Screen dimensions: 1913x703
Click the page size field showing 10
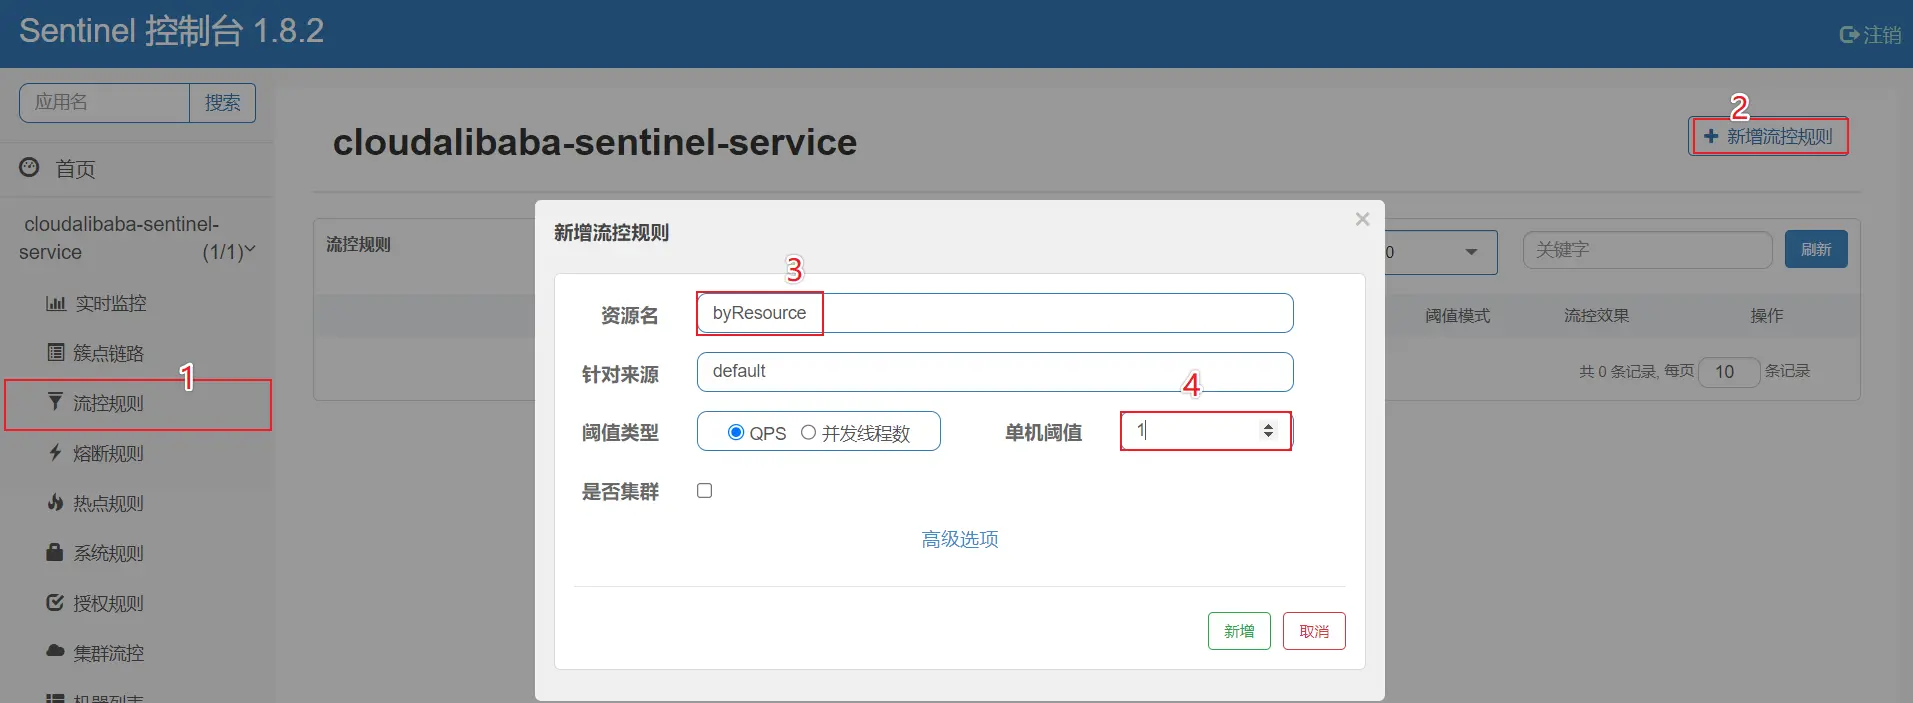pyautogui.click(x=1729, y=372)
